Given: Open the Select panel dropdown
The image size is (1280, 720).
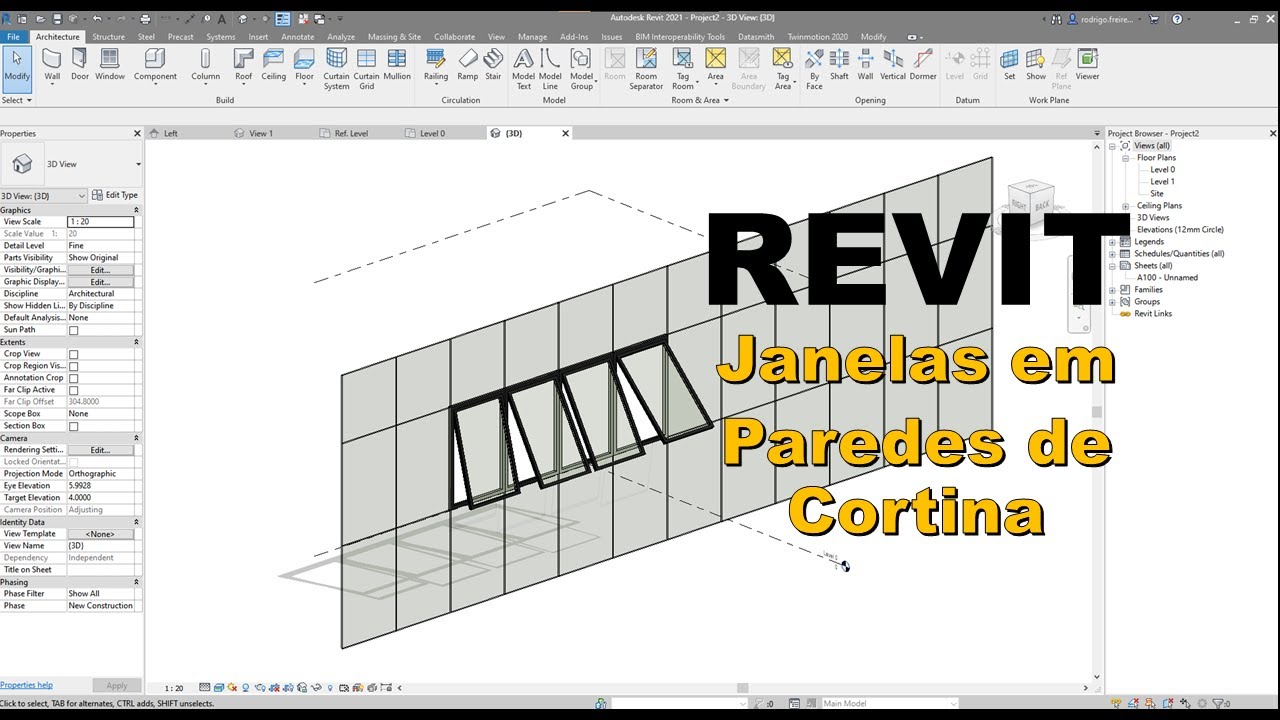Looking at the screenshot, I should click(x=17, y=100).
